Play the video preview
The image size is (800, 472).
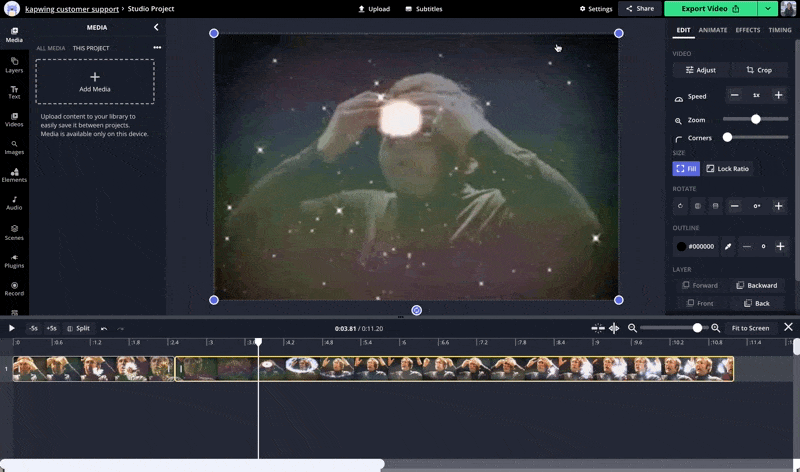point(11,328)
